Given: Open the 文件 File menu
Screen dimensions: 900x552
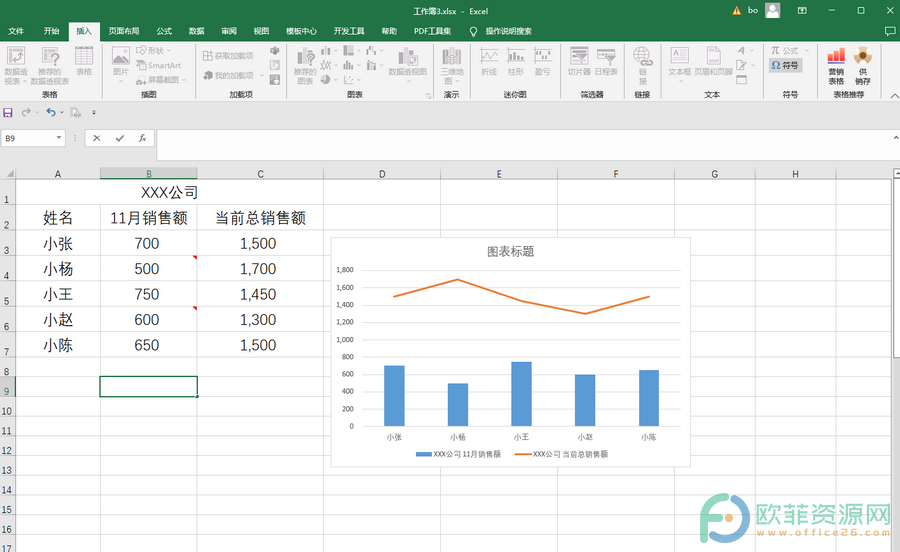Looking at the screenshot, I should (16, 31).
